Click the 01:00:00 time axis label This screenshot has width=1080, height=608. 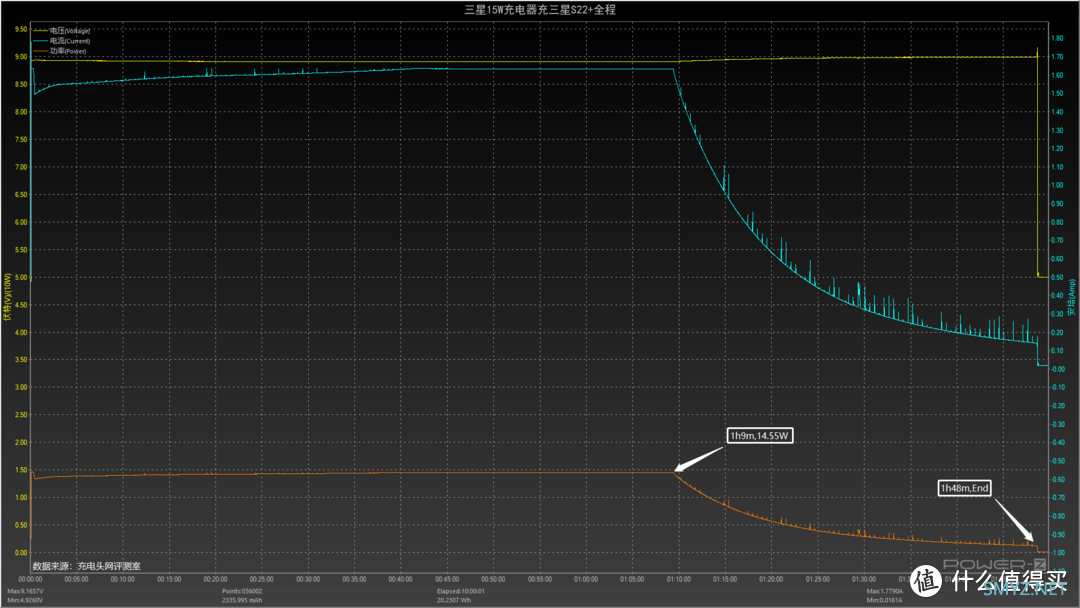coord(586,579)
